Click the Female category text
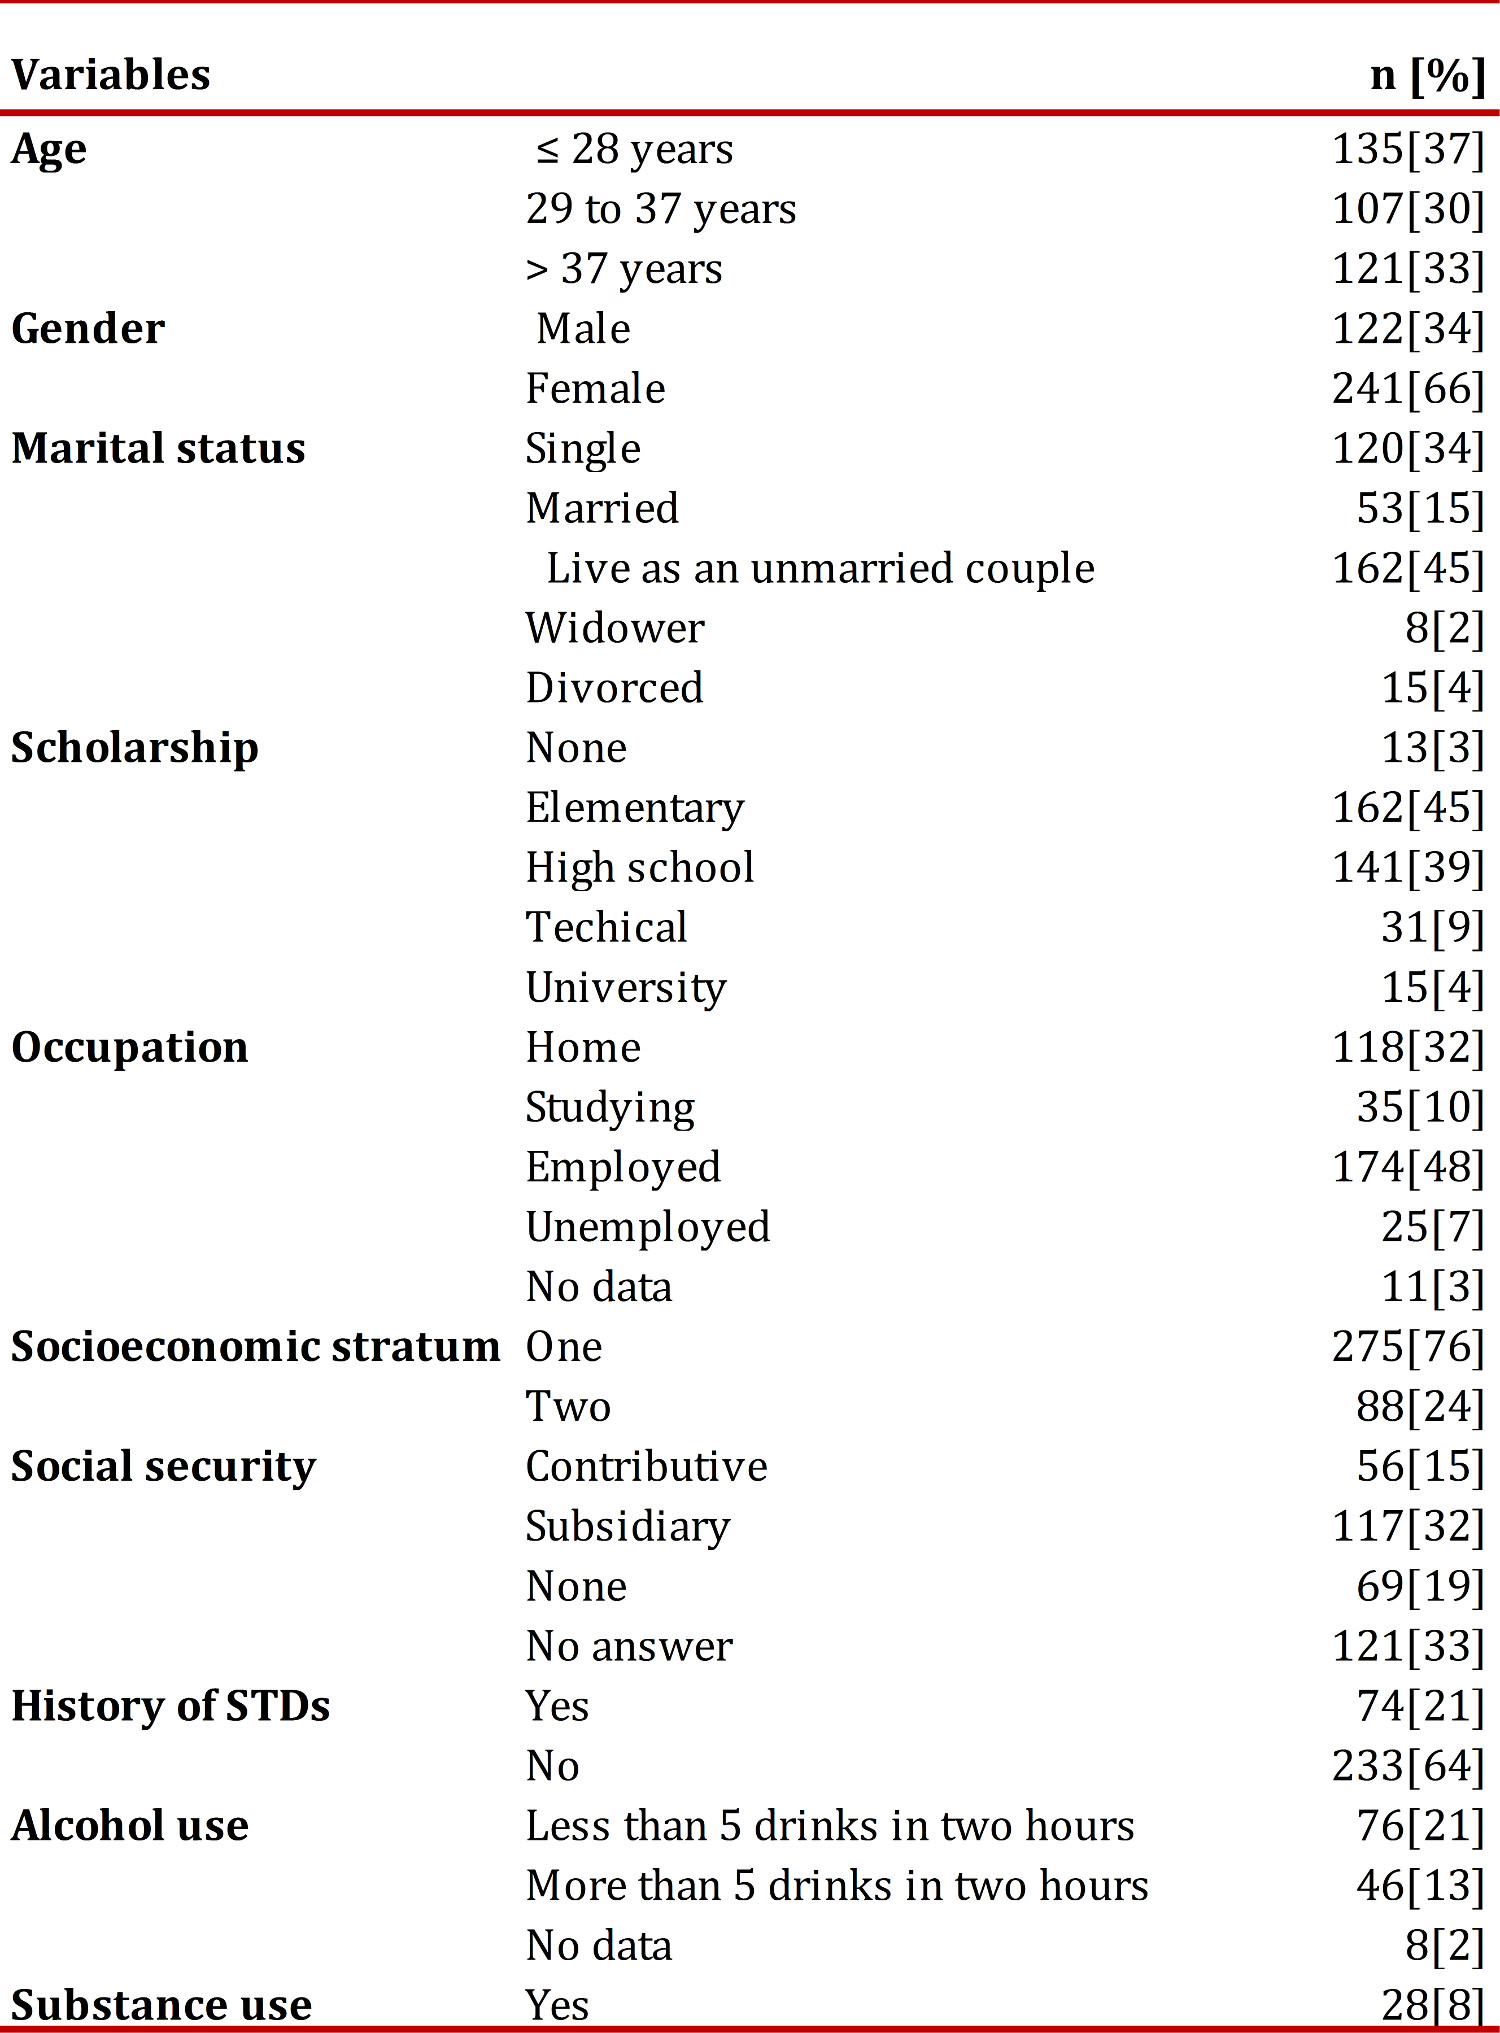Screen dimensions: 1500x2033 pos(596,389)
